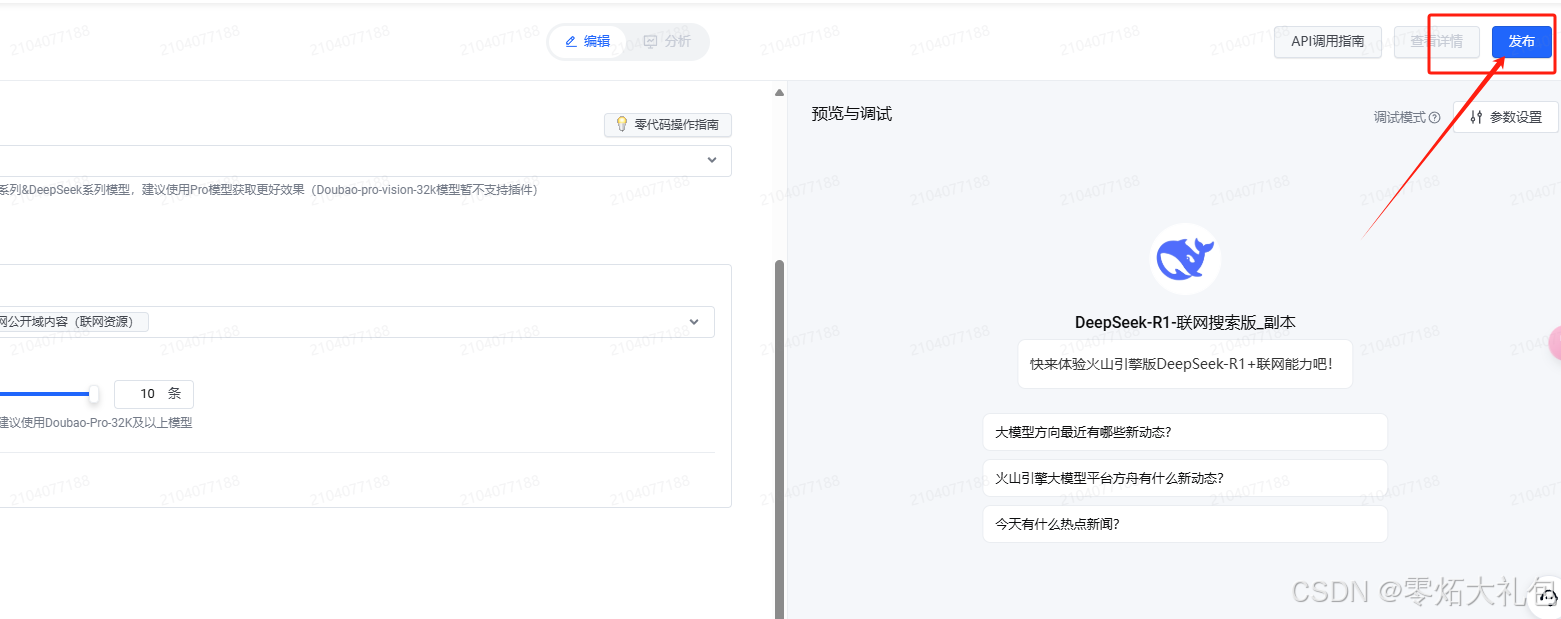Select suggestion 今天有什么热点新闻?

point(1185,524)
